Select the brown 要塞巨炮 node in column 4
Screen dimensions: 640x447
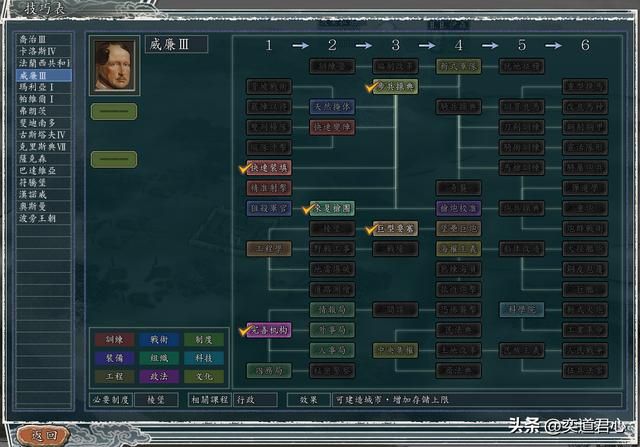click(x=459, y=229)
